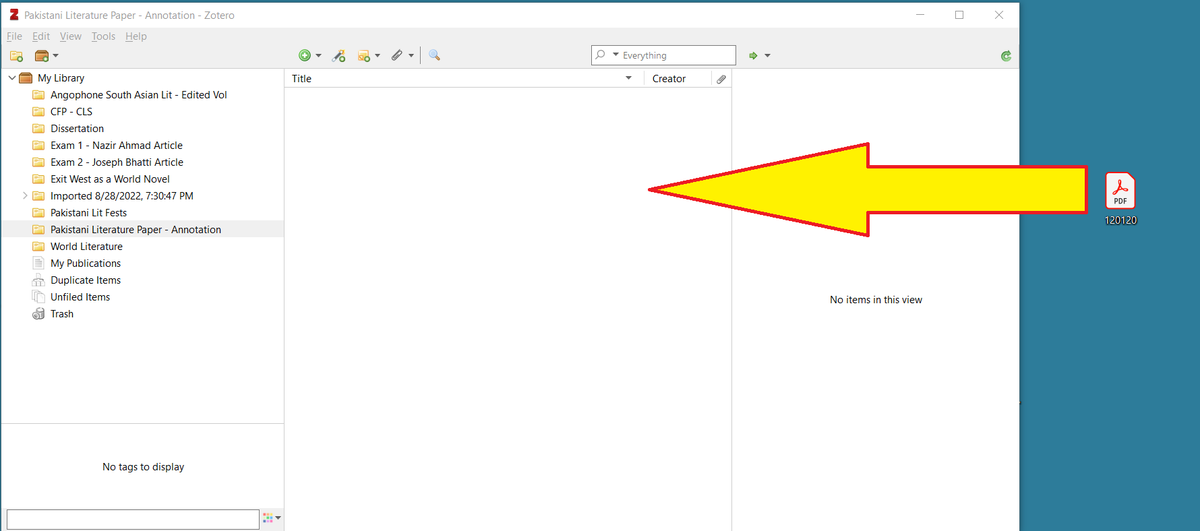Sort by the Creator column header
Image resolution: width=1200 pixels, height=531 pixels.
click(677, 78)
